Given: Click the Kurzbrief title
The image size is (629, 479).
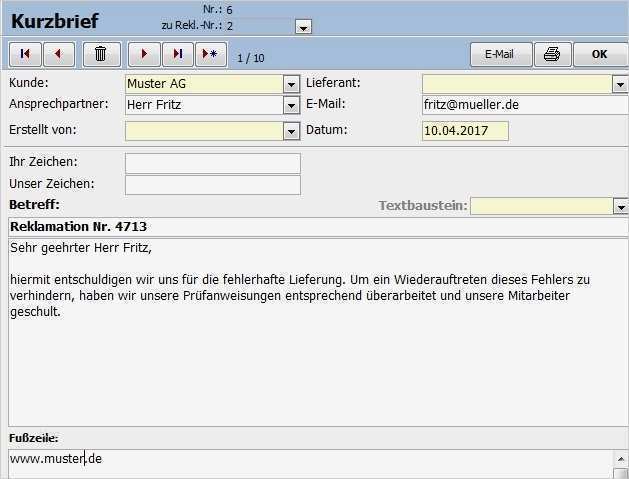Looking at the screenshot, I should point(55,21).
